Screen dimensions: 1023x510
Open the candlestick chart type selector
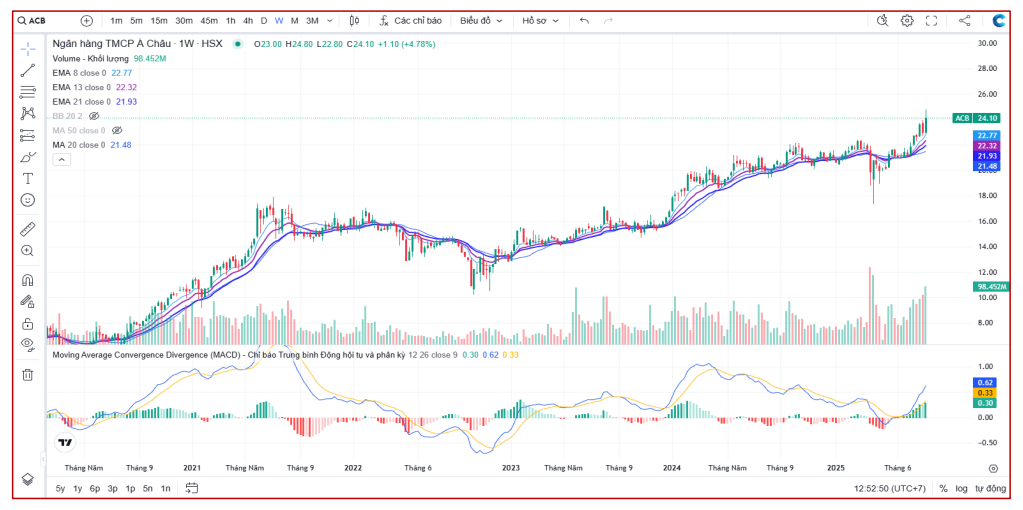pyautogui.click(x=354, y=20)
